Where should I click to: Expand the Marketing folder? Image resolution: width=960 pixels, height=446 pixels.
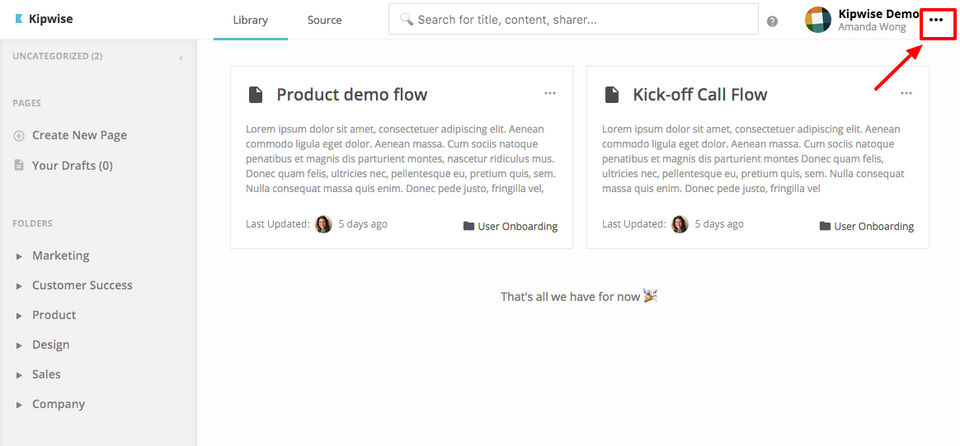pyautogui.click(x=19, y=256)
